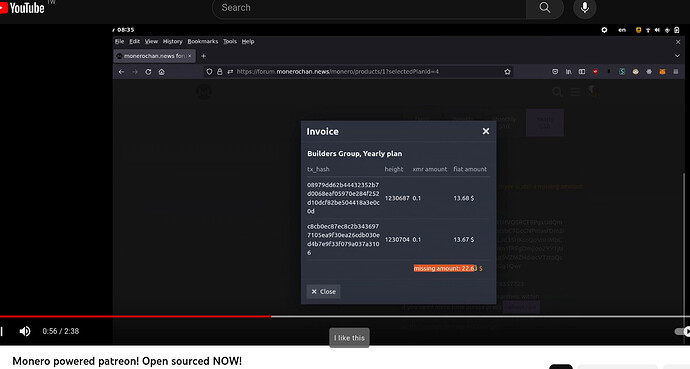Start voice search with the microphone
This screenshot has width=690, height=369.
click(x=584, y=8)
